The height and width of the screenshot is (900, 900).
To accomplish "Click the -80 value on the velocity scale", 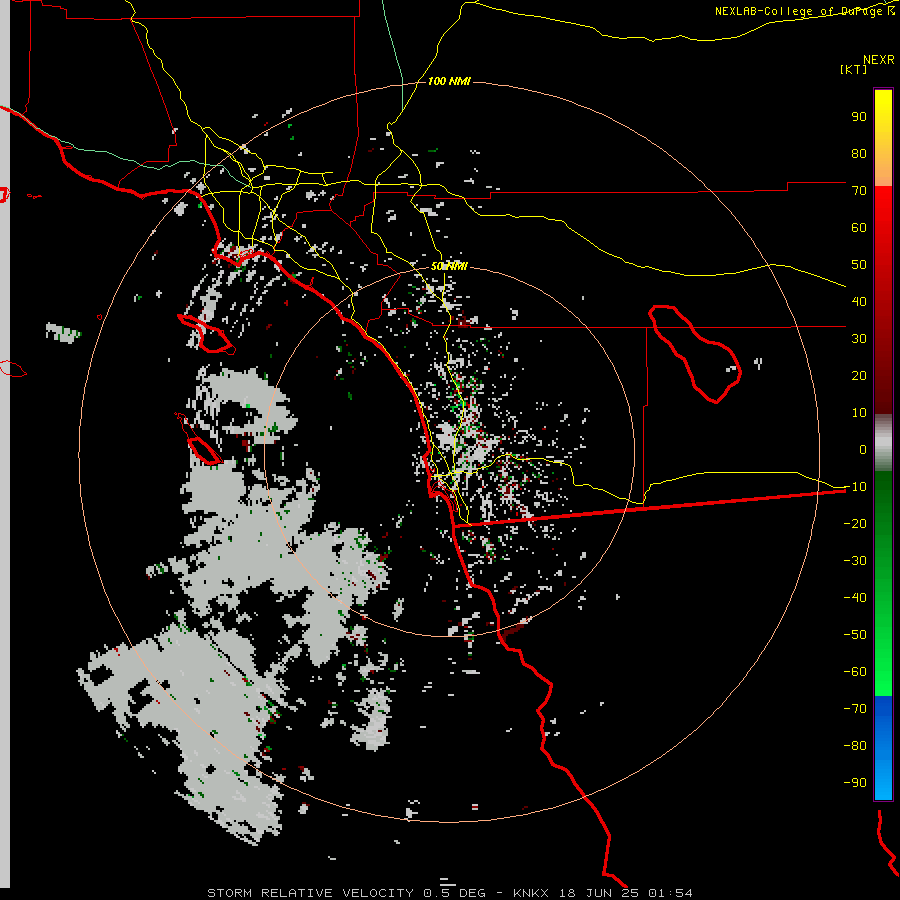I will coord(855,746).
